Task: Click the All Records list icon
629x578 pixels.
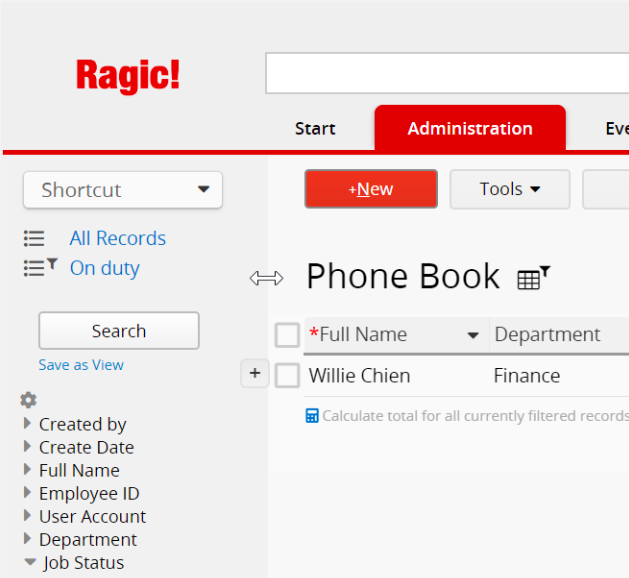Action: pyautogui.click(x=34, y=238)
